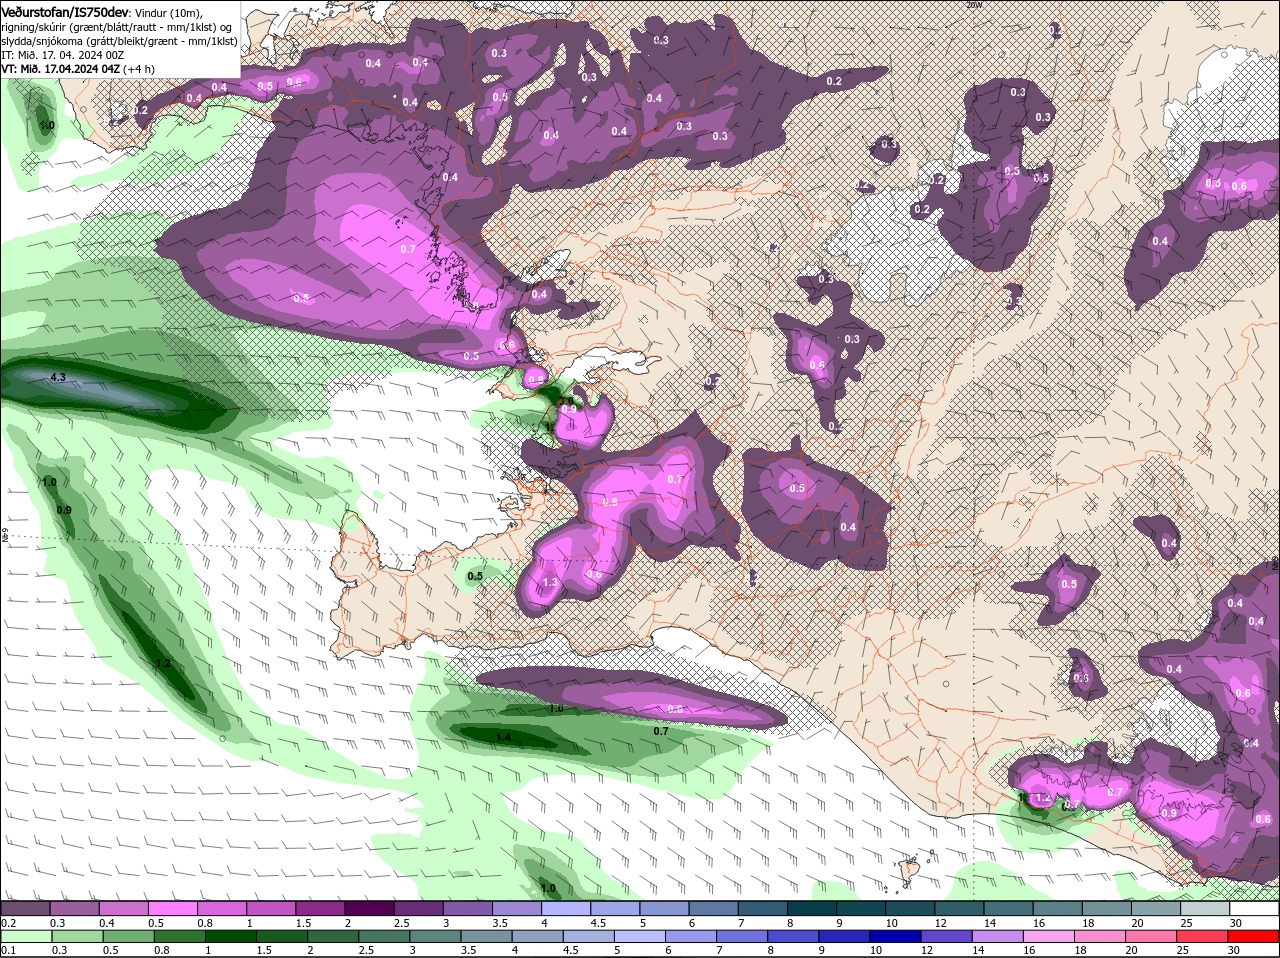Image resolution: width=1280 pixels, height=958 pixels.
Task: Select the 1.4 rainfall value on the map
Action: (503, 737)
